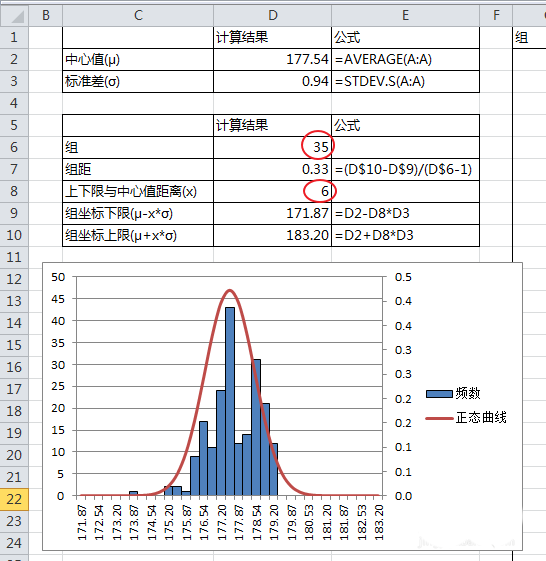This screenshot has height=561, width=546.
Task: Select the right axis label 0.5
Action: (403, 277)
